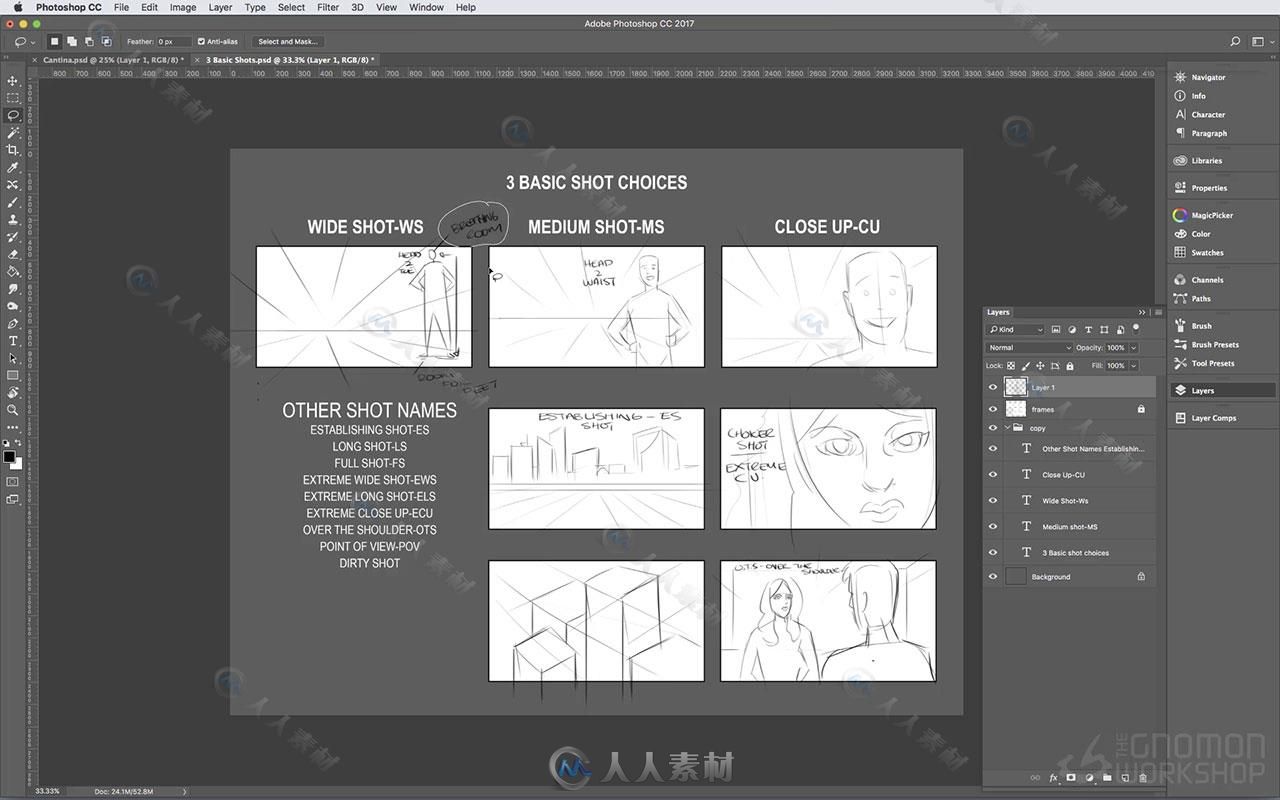Click Subtract from selection mode icon
This screenshot has width=1280, height=800.
coord(89,42)
